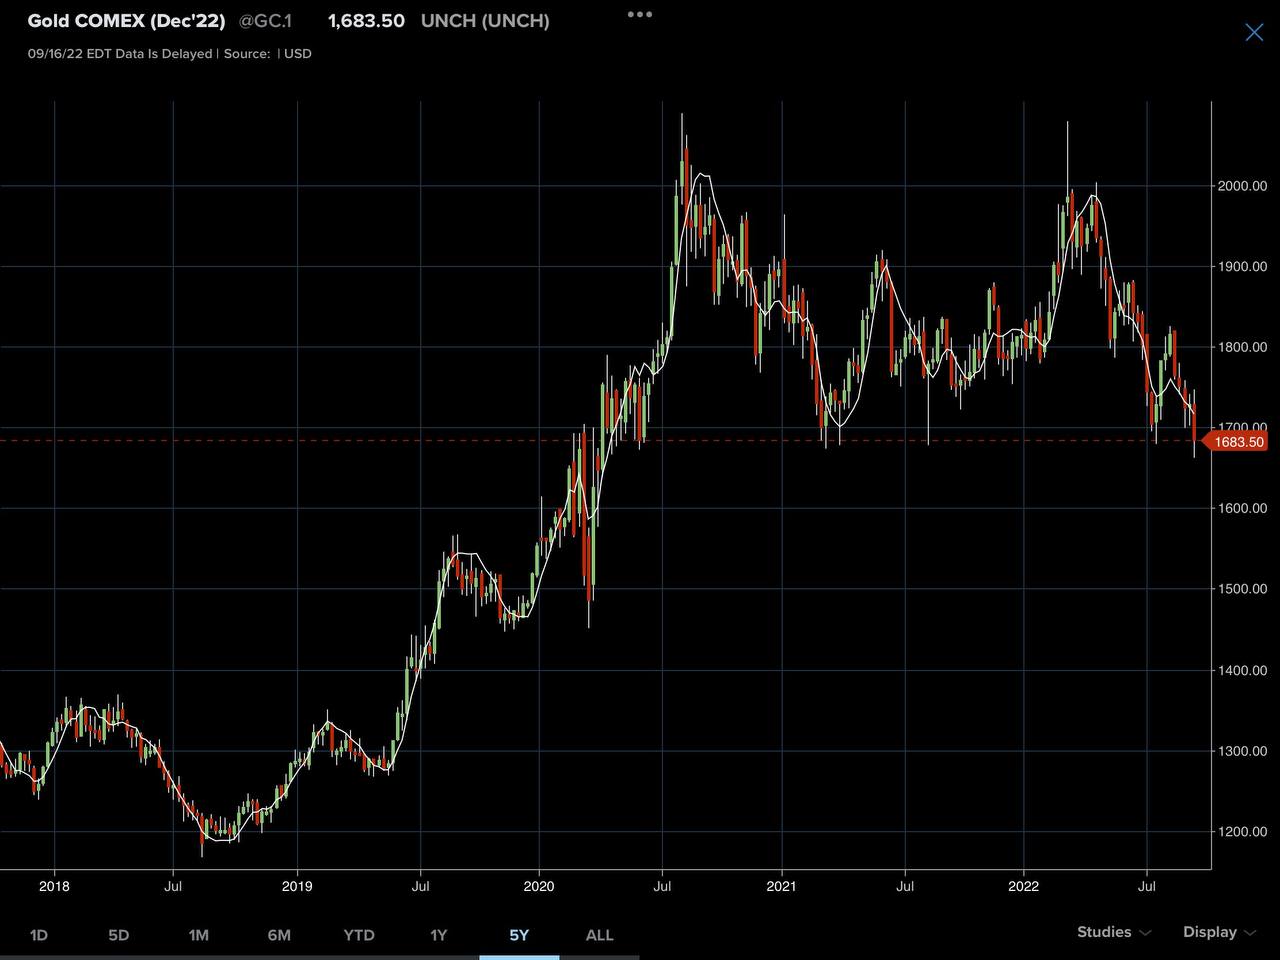The width and height of the screenshot is (1280, 960).
Task: Show the 1M chart range
Action: click(x=198, y=935)
